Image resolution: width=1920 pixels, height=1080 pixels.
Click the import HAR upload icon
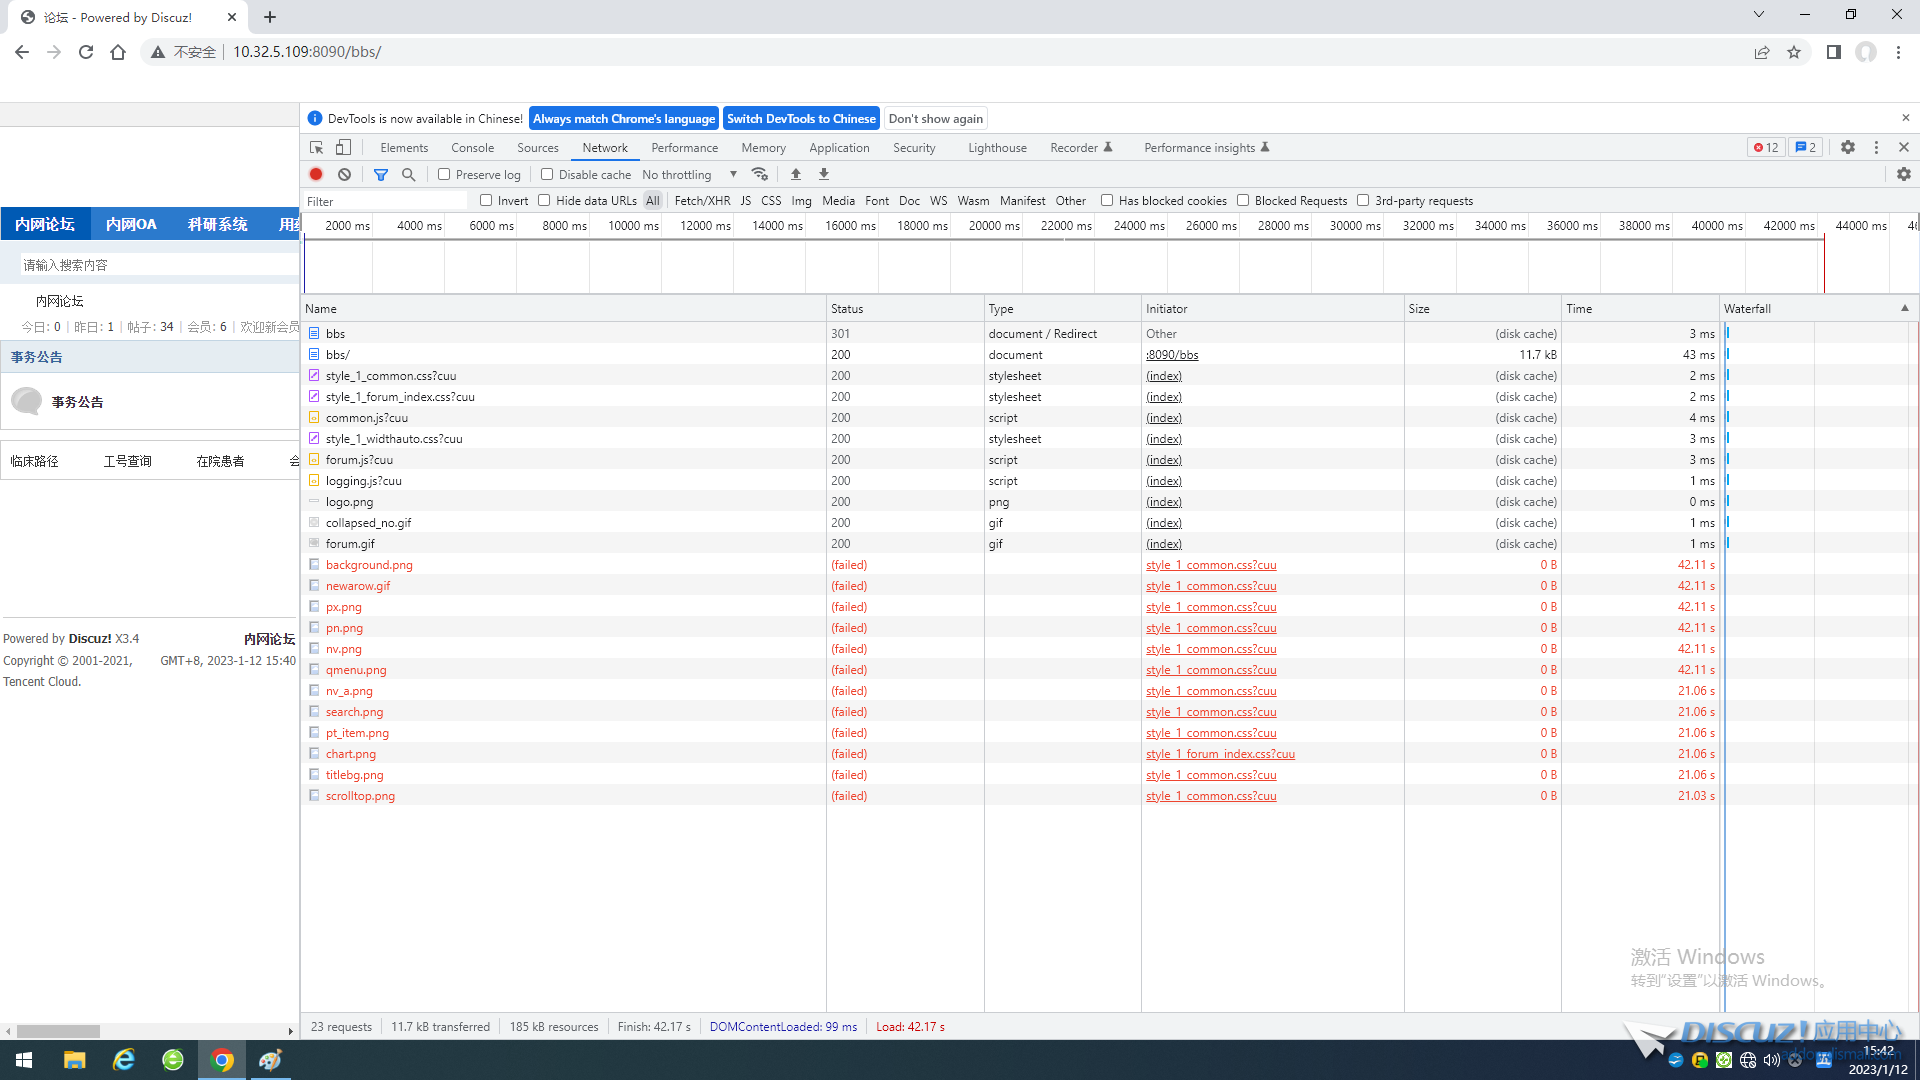(x=796, y=174)
